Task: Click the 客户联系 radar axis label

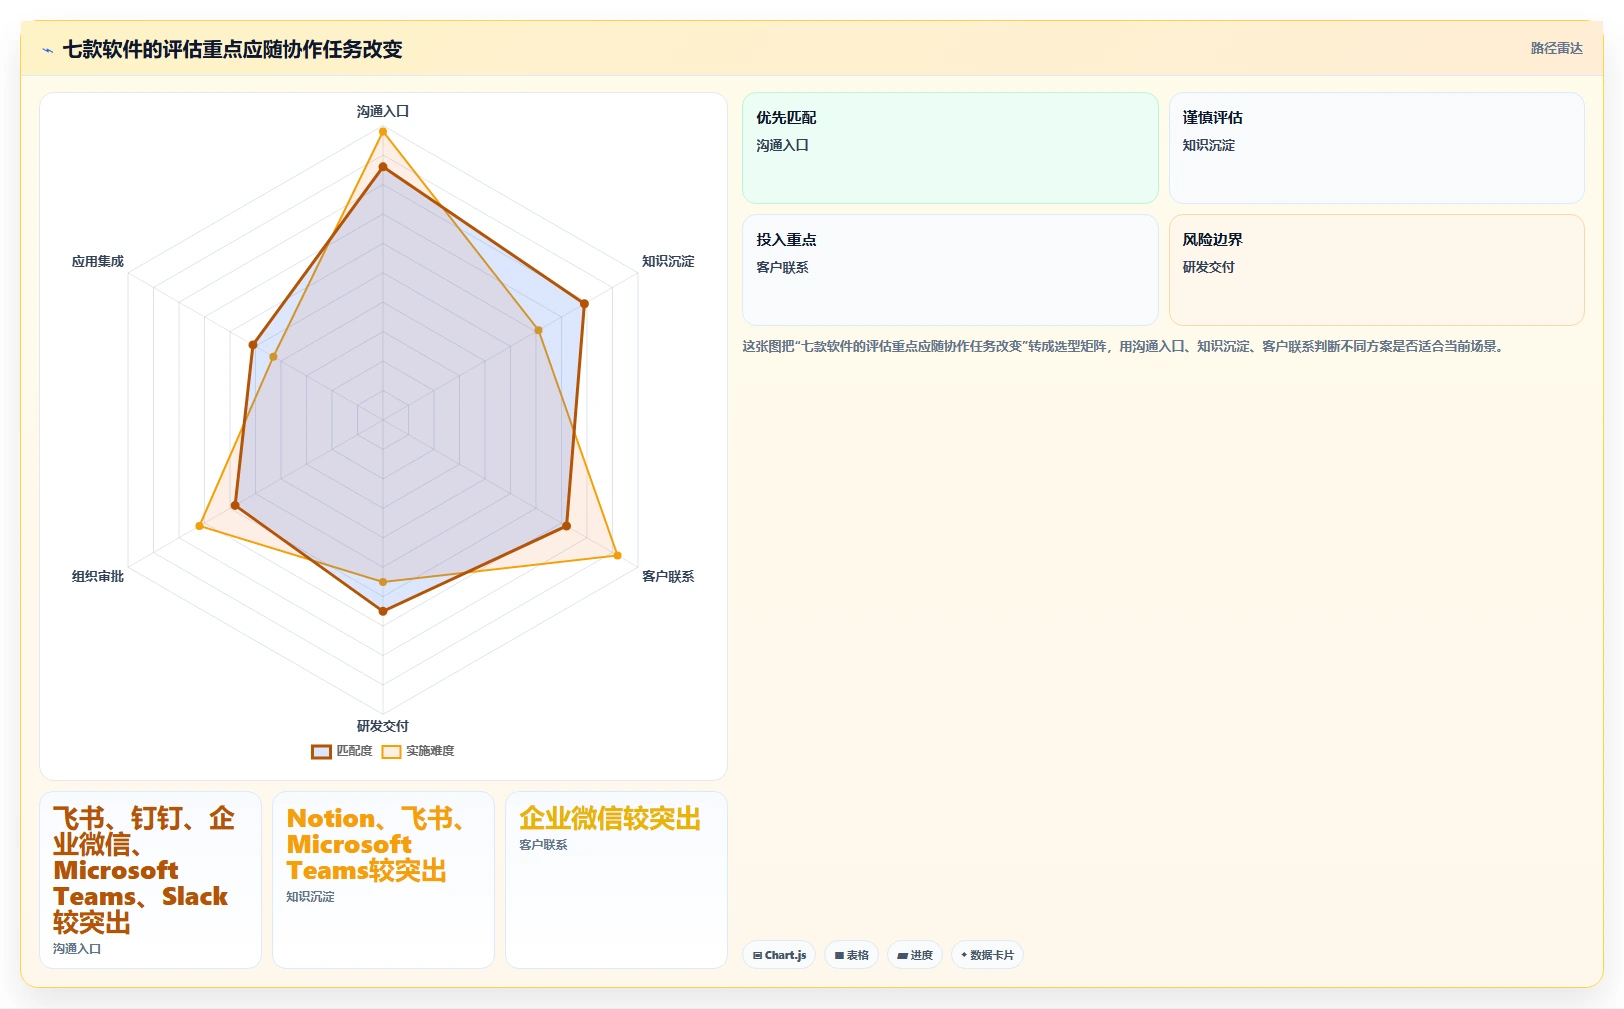Action: tap(668, 576)
